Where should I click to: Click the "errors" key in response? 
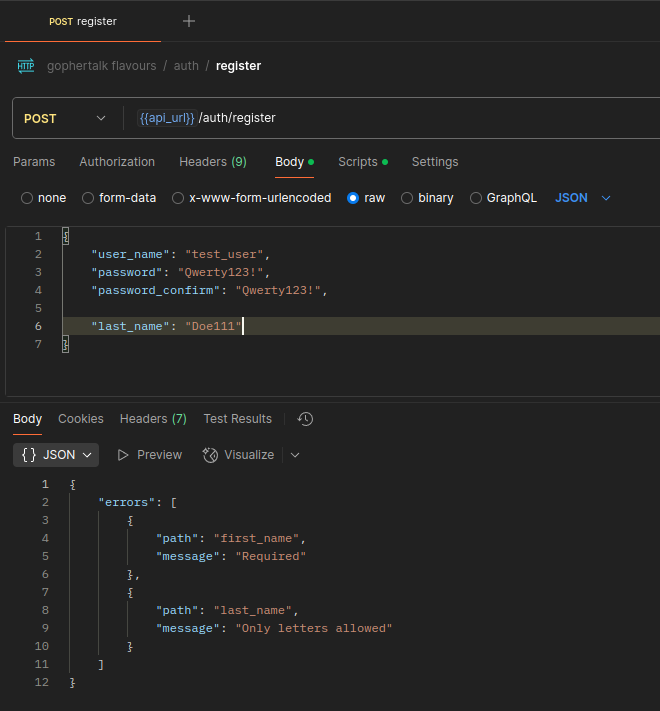click(x=126, y=502)
